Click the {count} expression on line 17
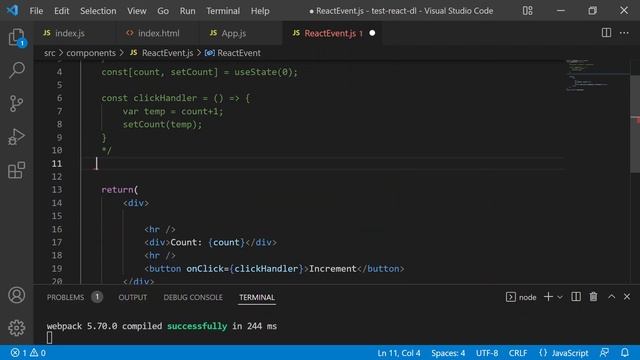640x360 pixels. tap(226, 242)
